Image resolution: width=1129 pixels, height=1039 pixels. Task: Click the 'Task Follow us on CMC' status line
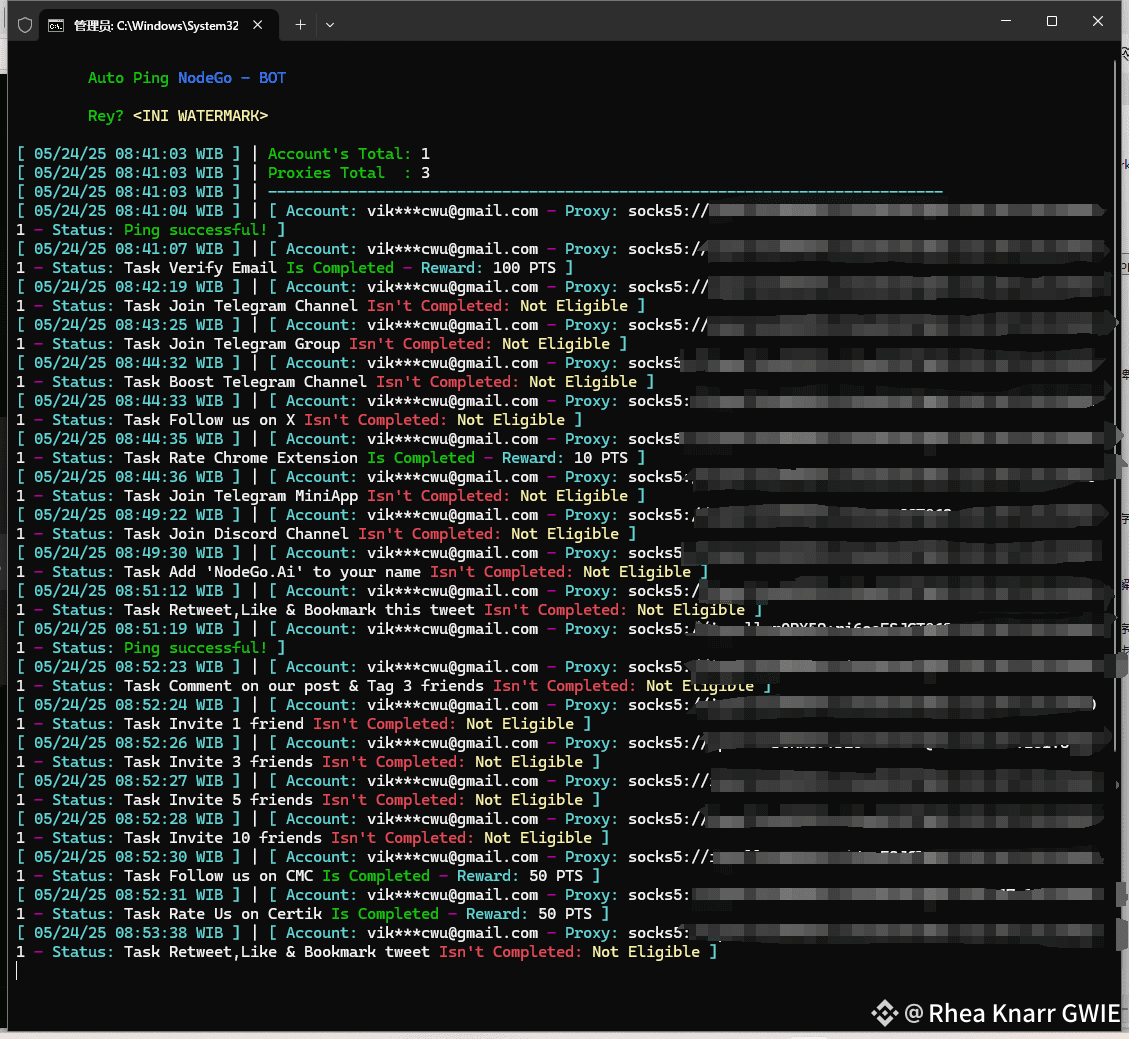click(x=308, y=876)
